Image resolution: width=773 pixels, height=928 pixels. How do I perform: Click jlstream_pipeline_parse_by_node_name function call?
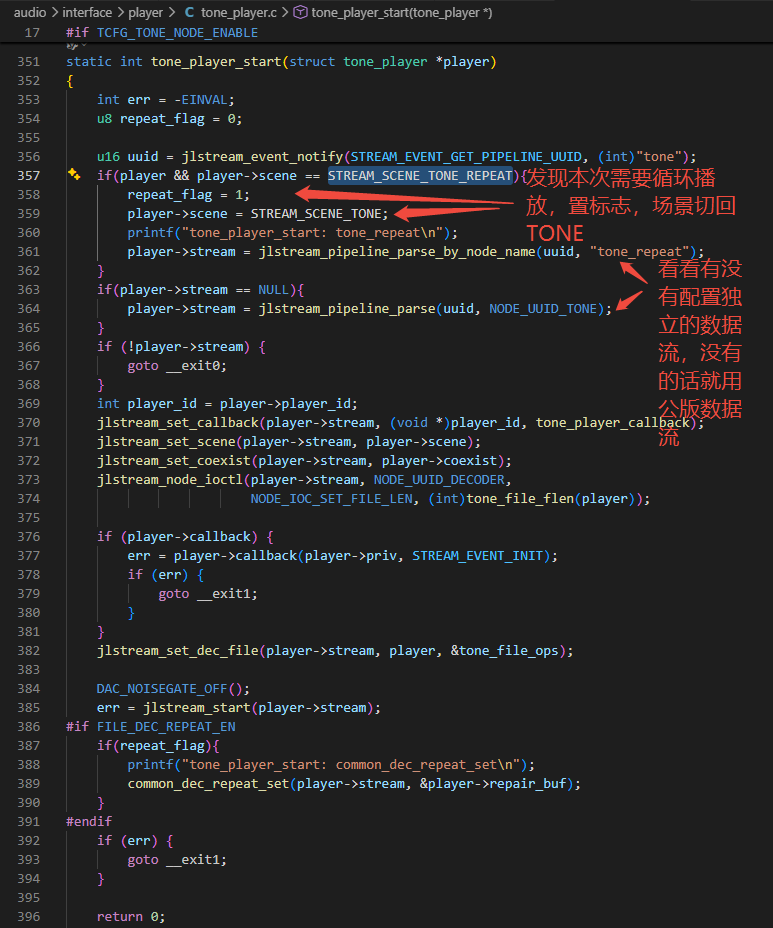click(x=397, y=252)
